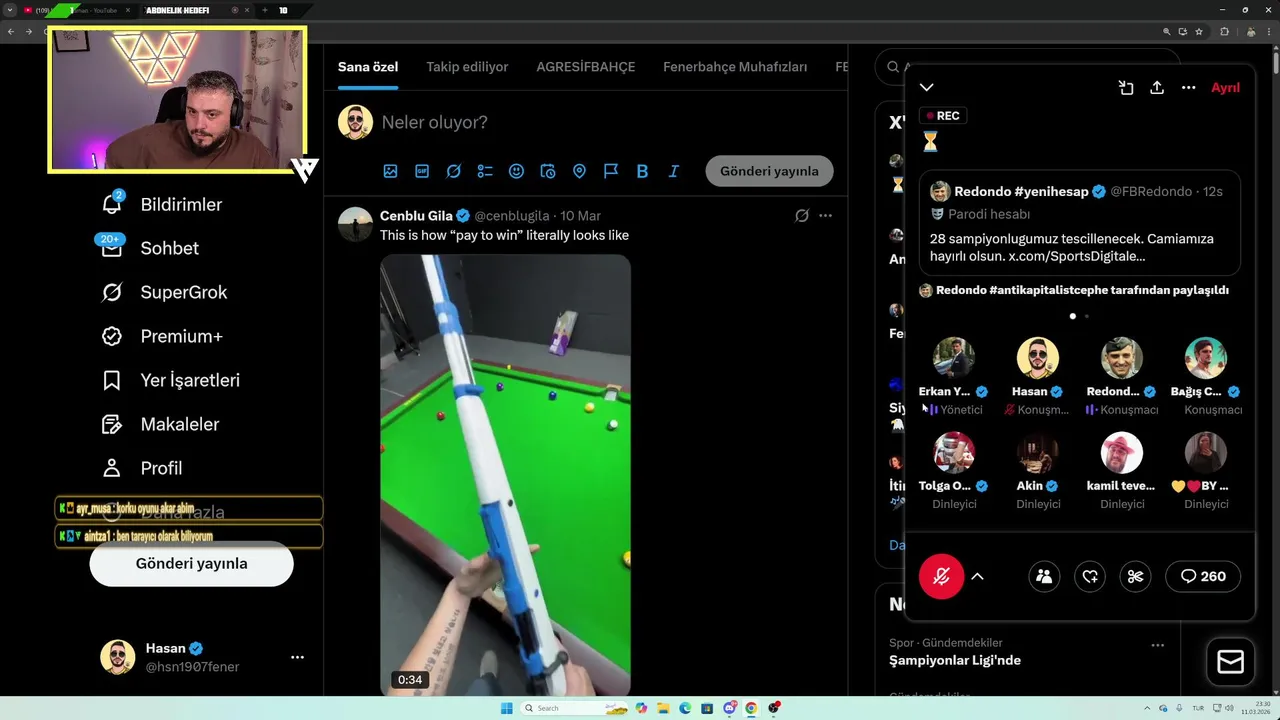
Task: Open Google Chrome from the taskbar
Action: 751,708
